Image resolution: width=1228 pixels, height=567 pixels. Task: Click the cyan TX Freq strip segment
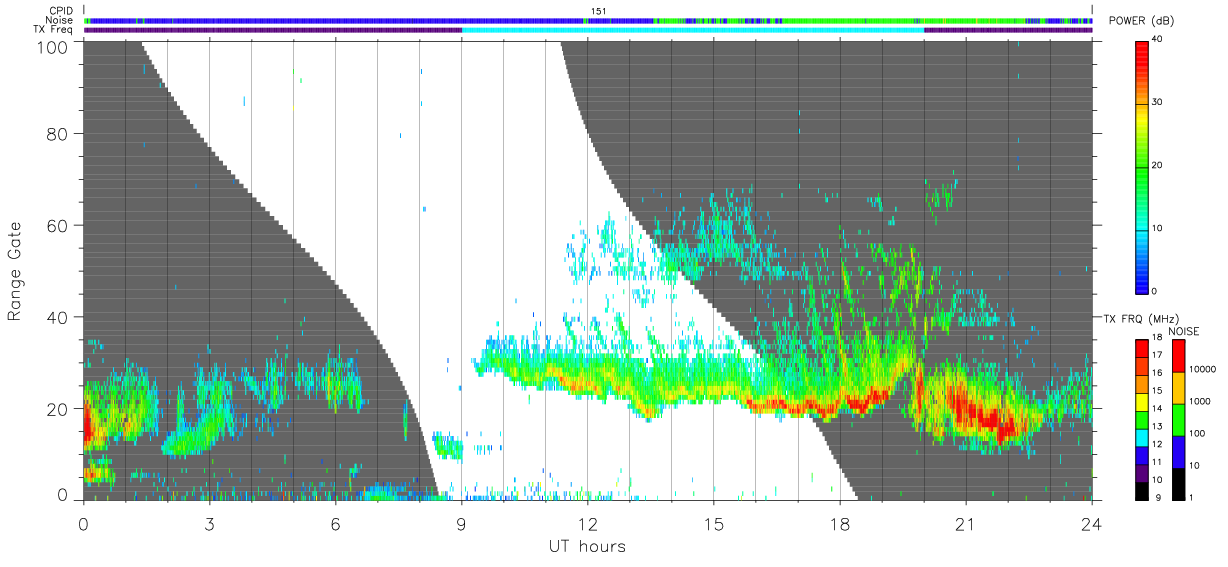tap(693, 30)
